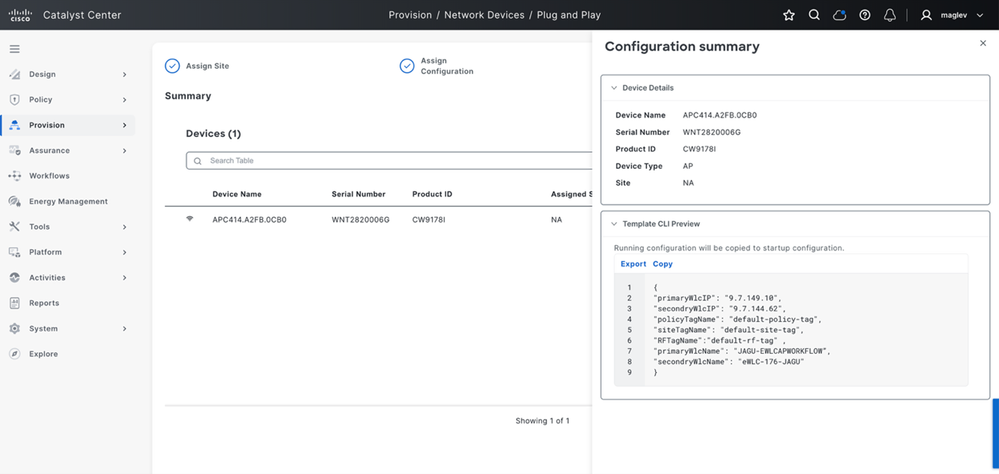999x474 pixels.
Task: Open the maglev user dropdown
Action: coord(980,16)
